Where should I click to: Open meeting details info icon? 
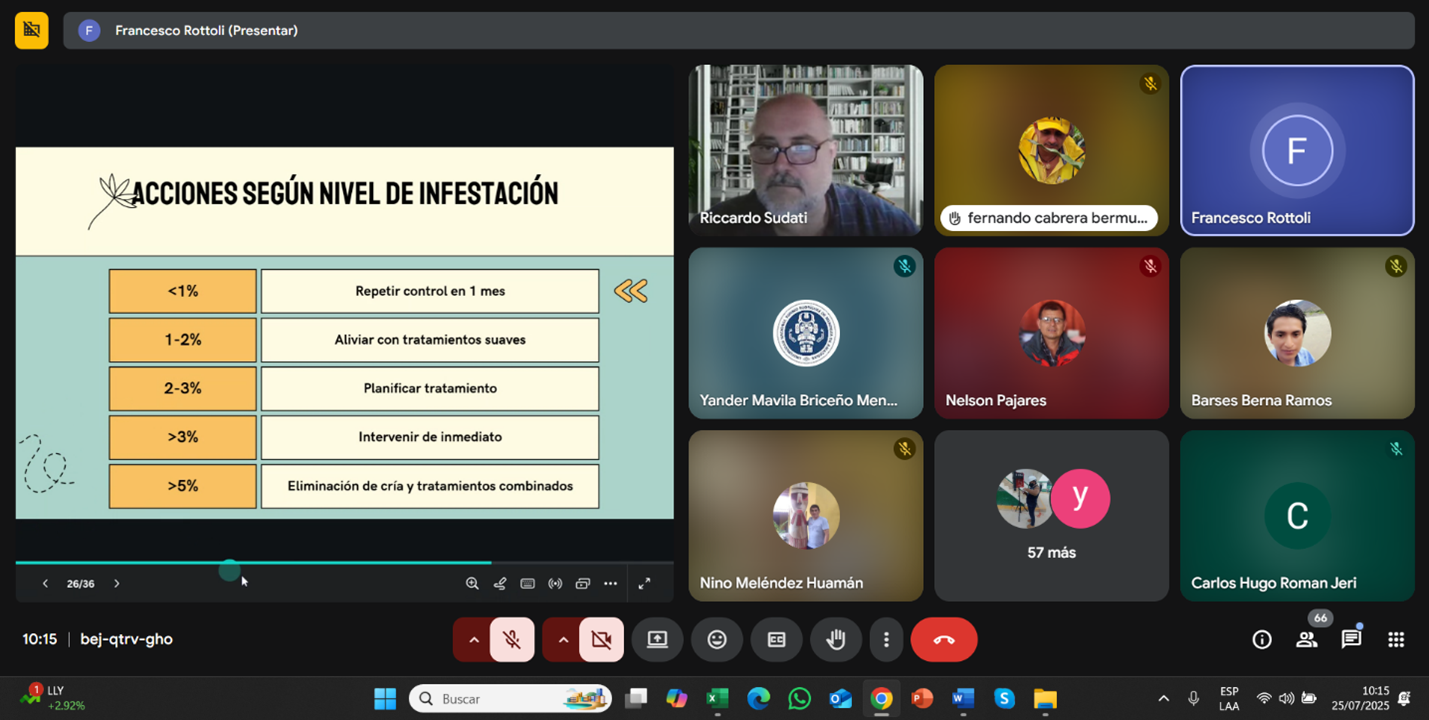(x=1262, y=640)
